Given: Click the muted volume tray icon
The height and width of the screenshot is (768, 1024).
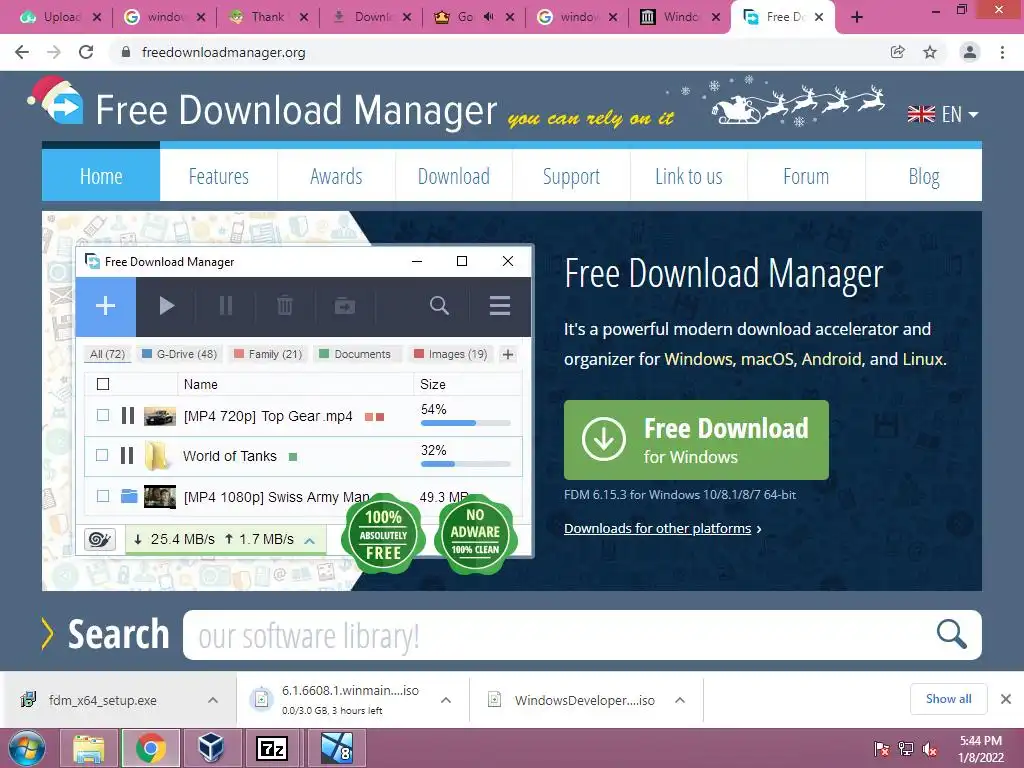Looking at the screenshot, I should click(x=929, y=748).
